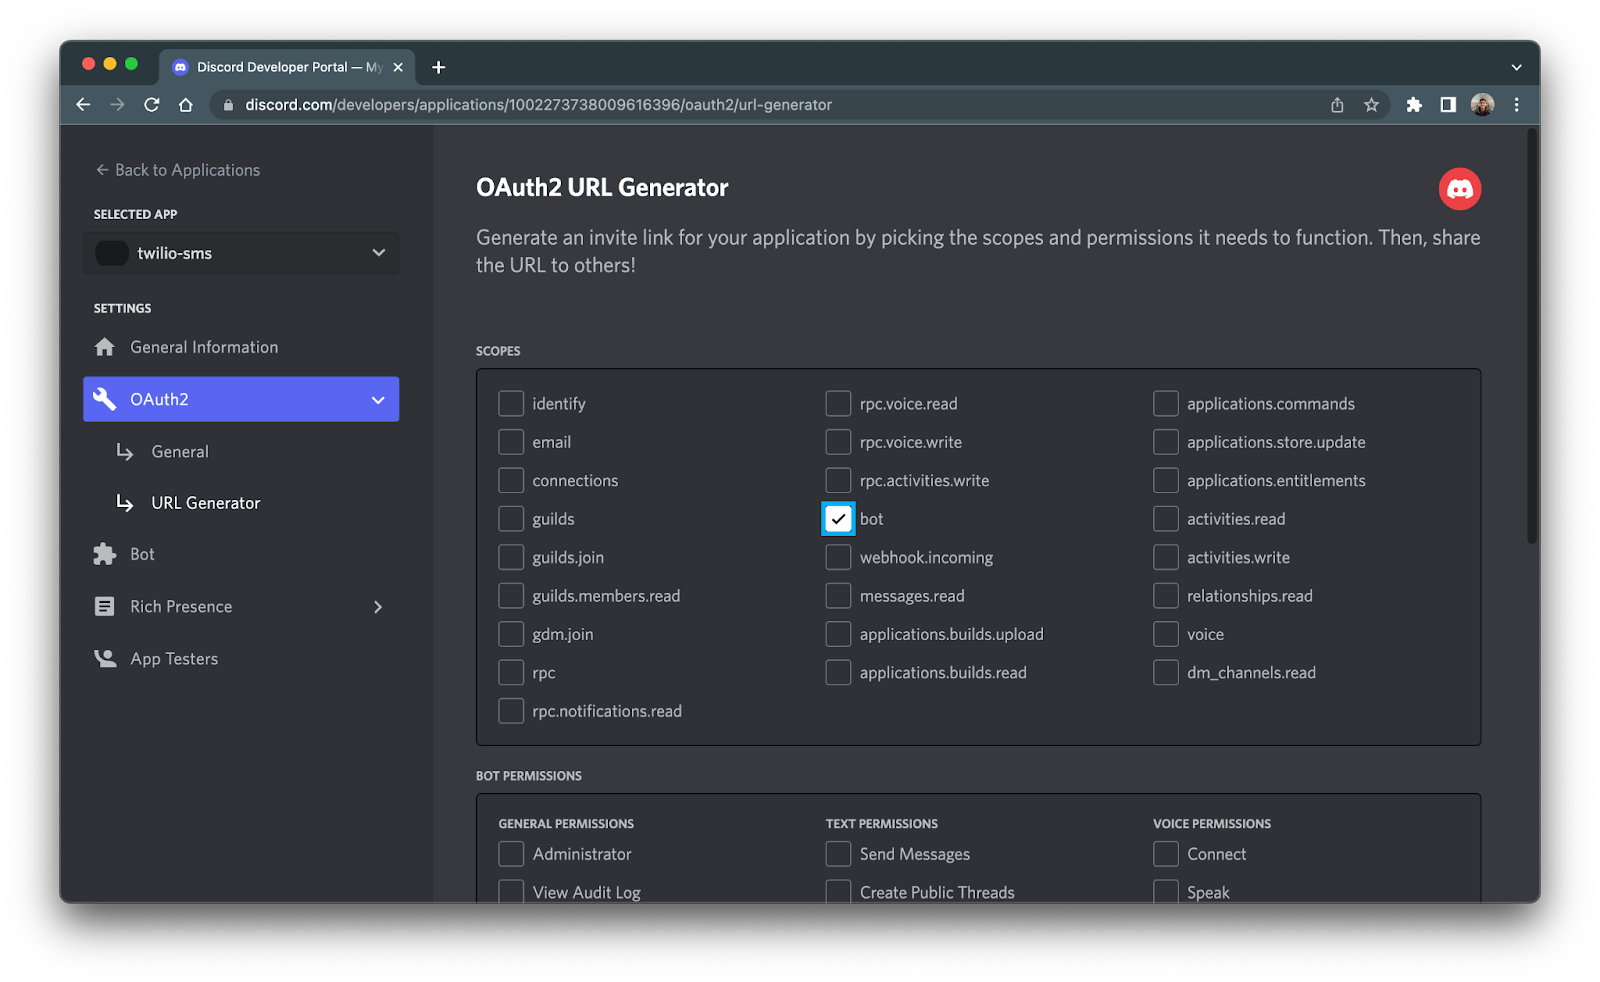Click the red Discord logo icon

(1460, 189)
